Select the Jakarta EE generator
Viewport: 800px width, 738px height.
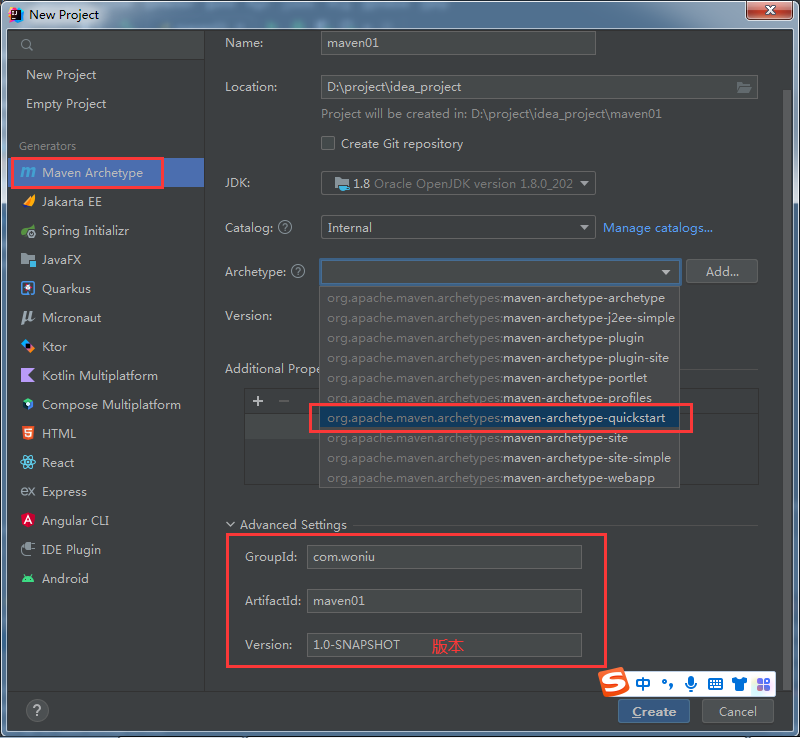coord(107,202)
